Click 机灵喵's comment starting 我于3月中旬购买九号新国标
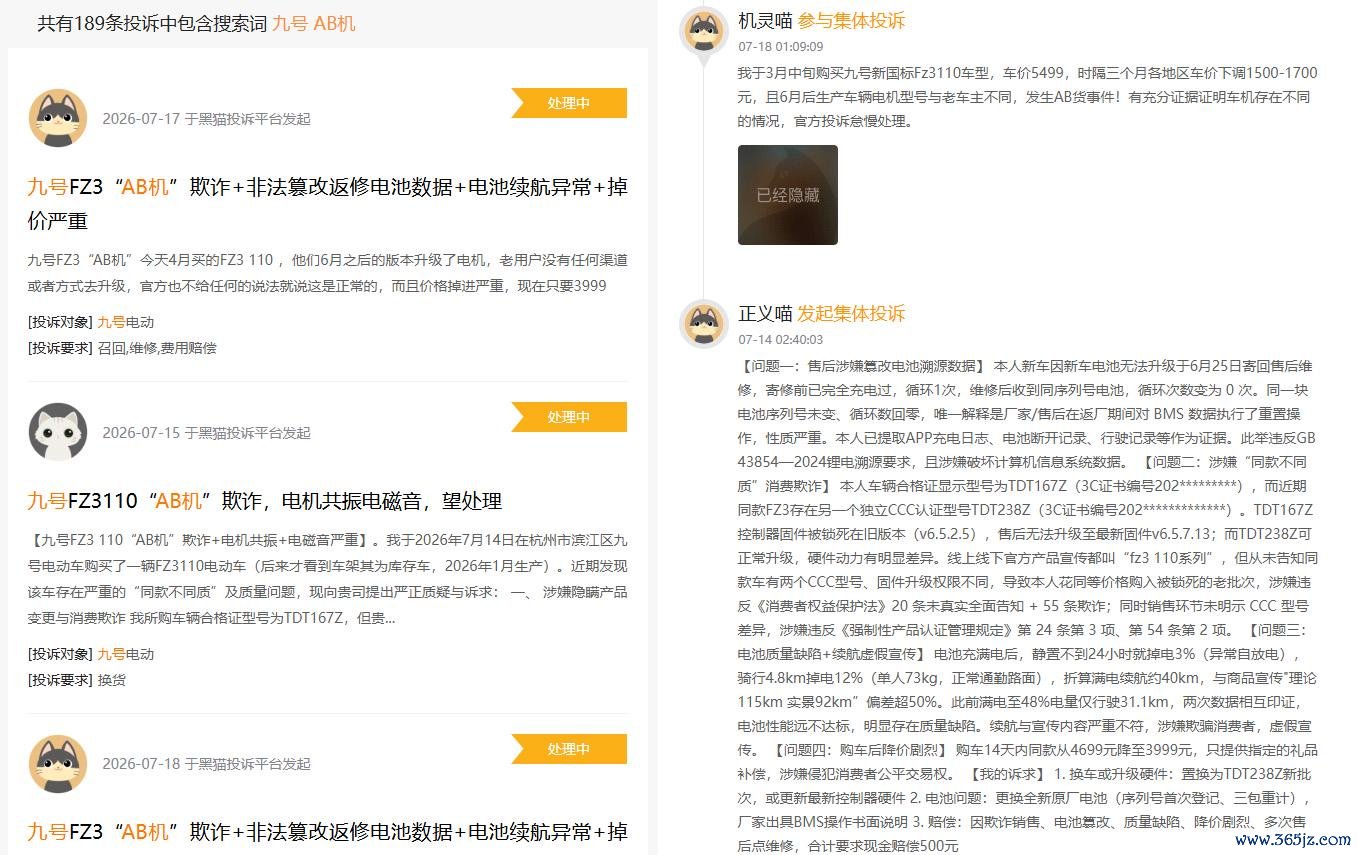Screen dimensions: 1358x855 pyautogui.click(x=1028, y=97)
